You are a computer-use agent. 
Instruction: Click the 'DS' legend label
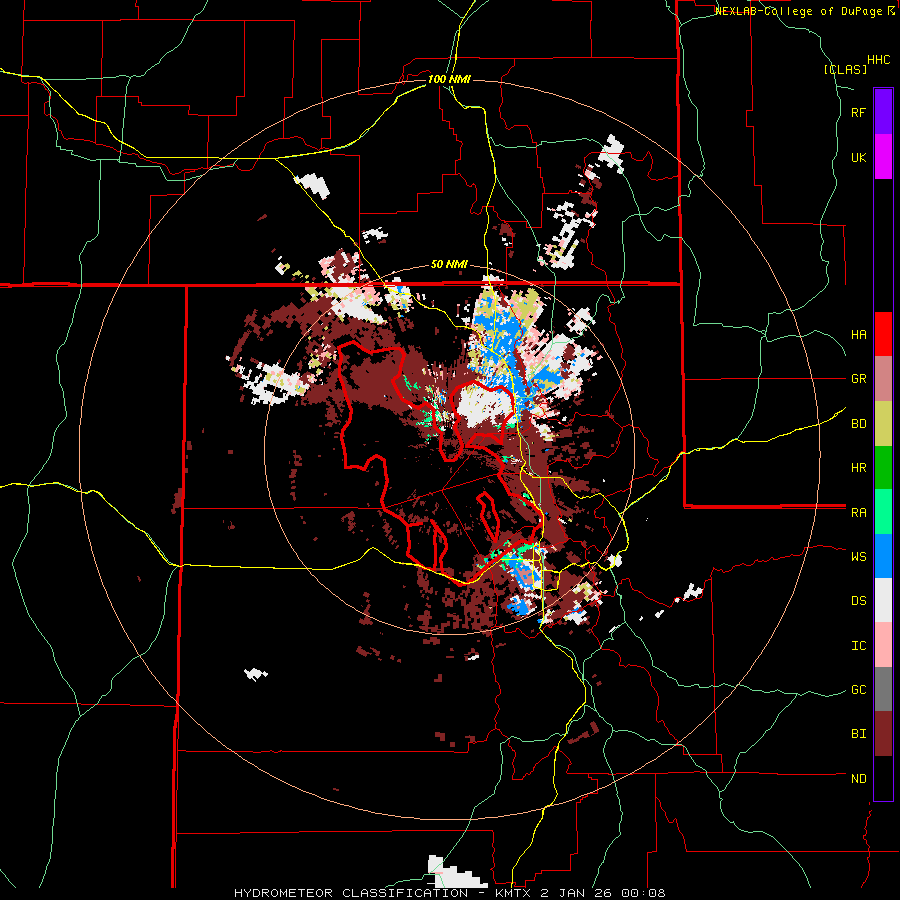859,601
